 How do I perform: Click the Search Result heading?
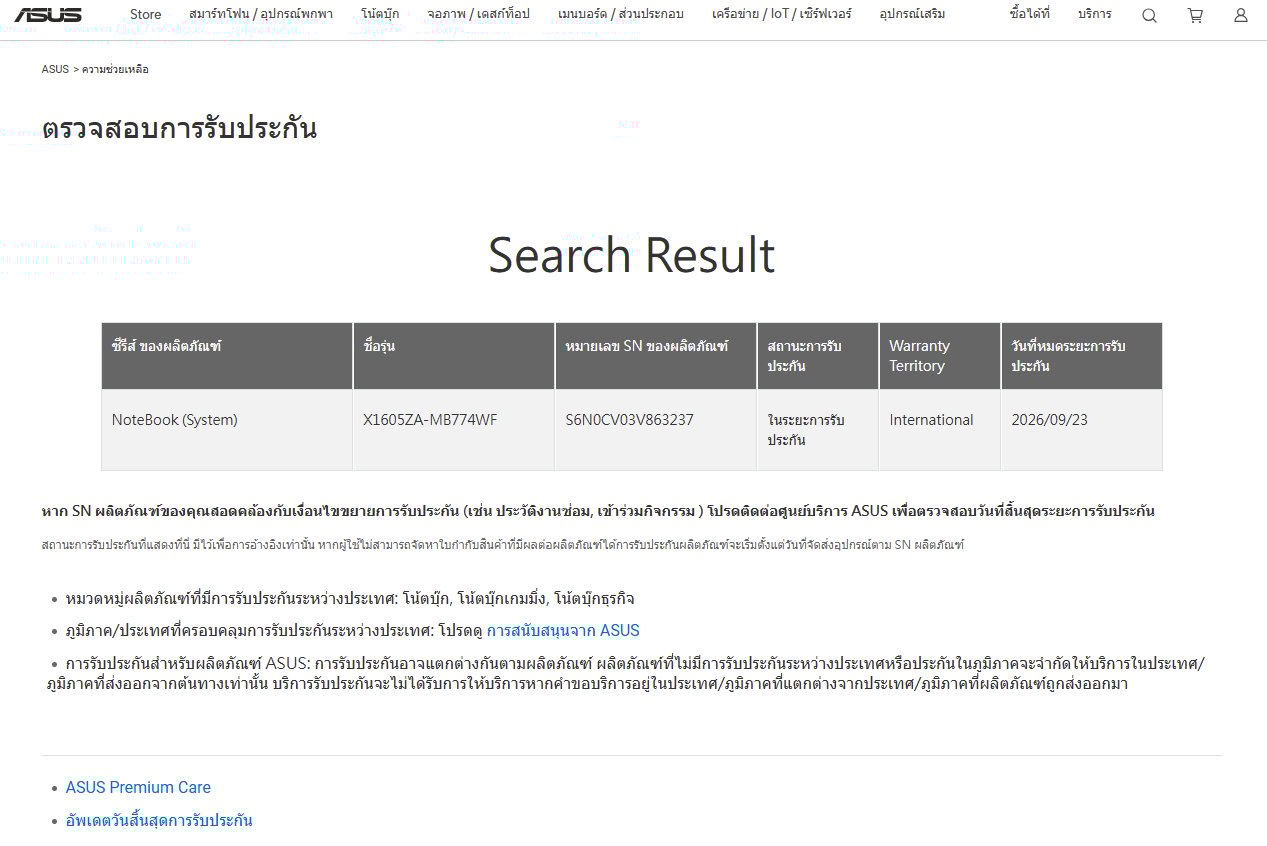tap(632, 254)
